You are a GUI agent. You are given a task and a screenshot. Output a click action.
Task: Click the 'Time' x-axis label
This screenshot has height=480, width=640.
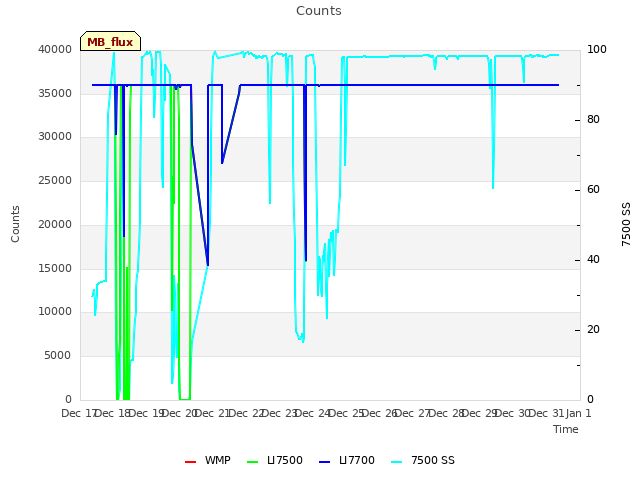566,429
